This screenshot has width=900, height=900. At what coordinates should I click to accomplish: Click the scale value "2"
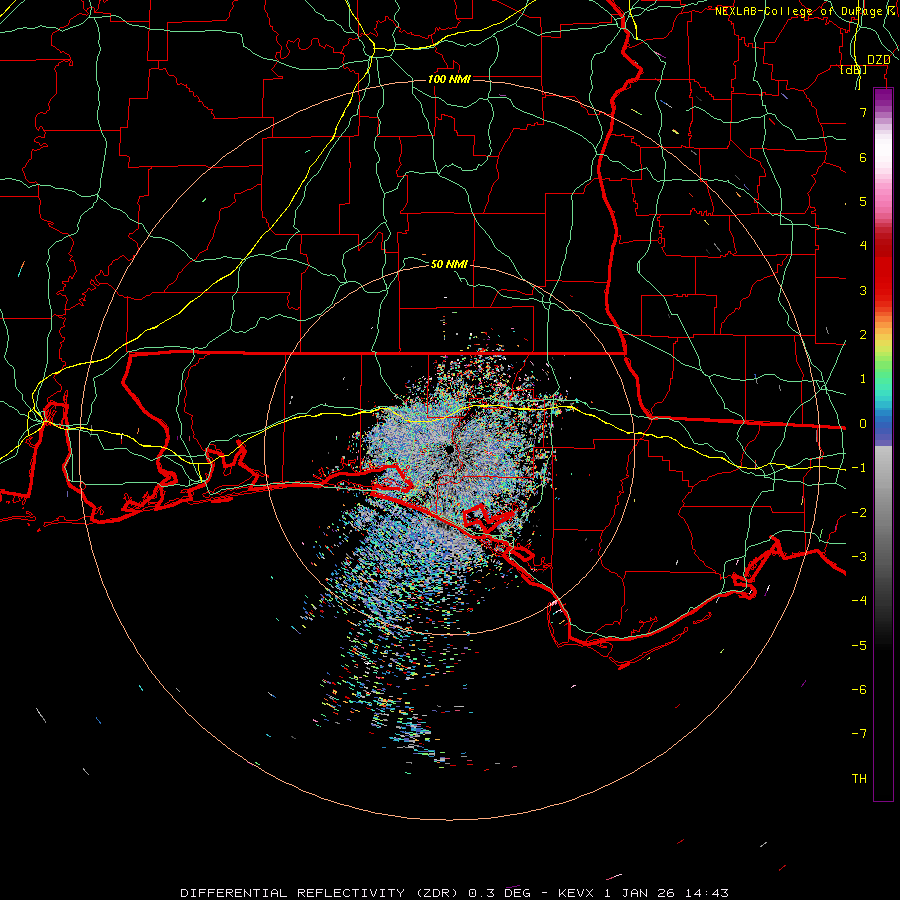tap(863, 335)
